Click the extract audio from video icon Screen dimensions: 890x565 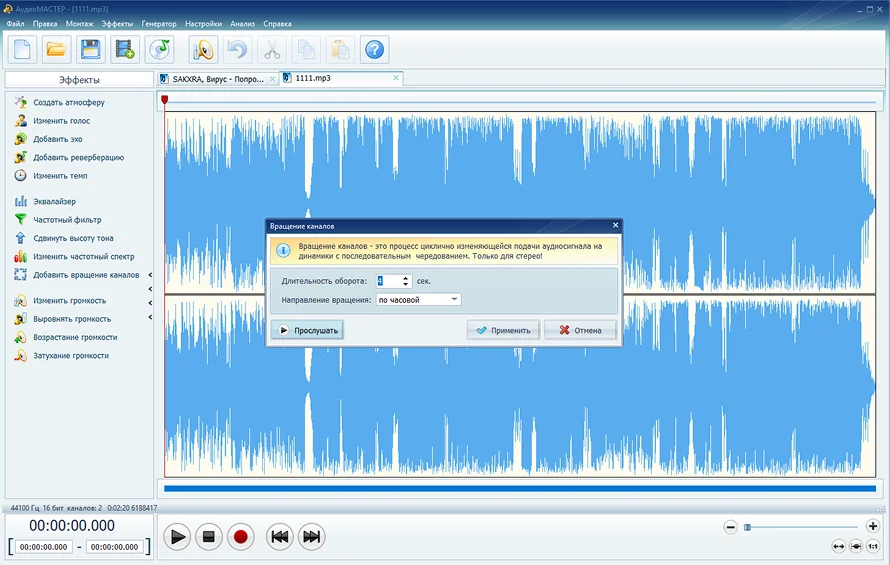click(x=124, y=49)
